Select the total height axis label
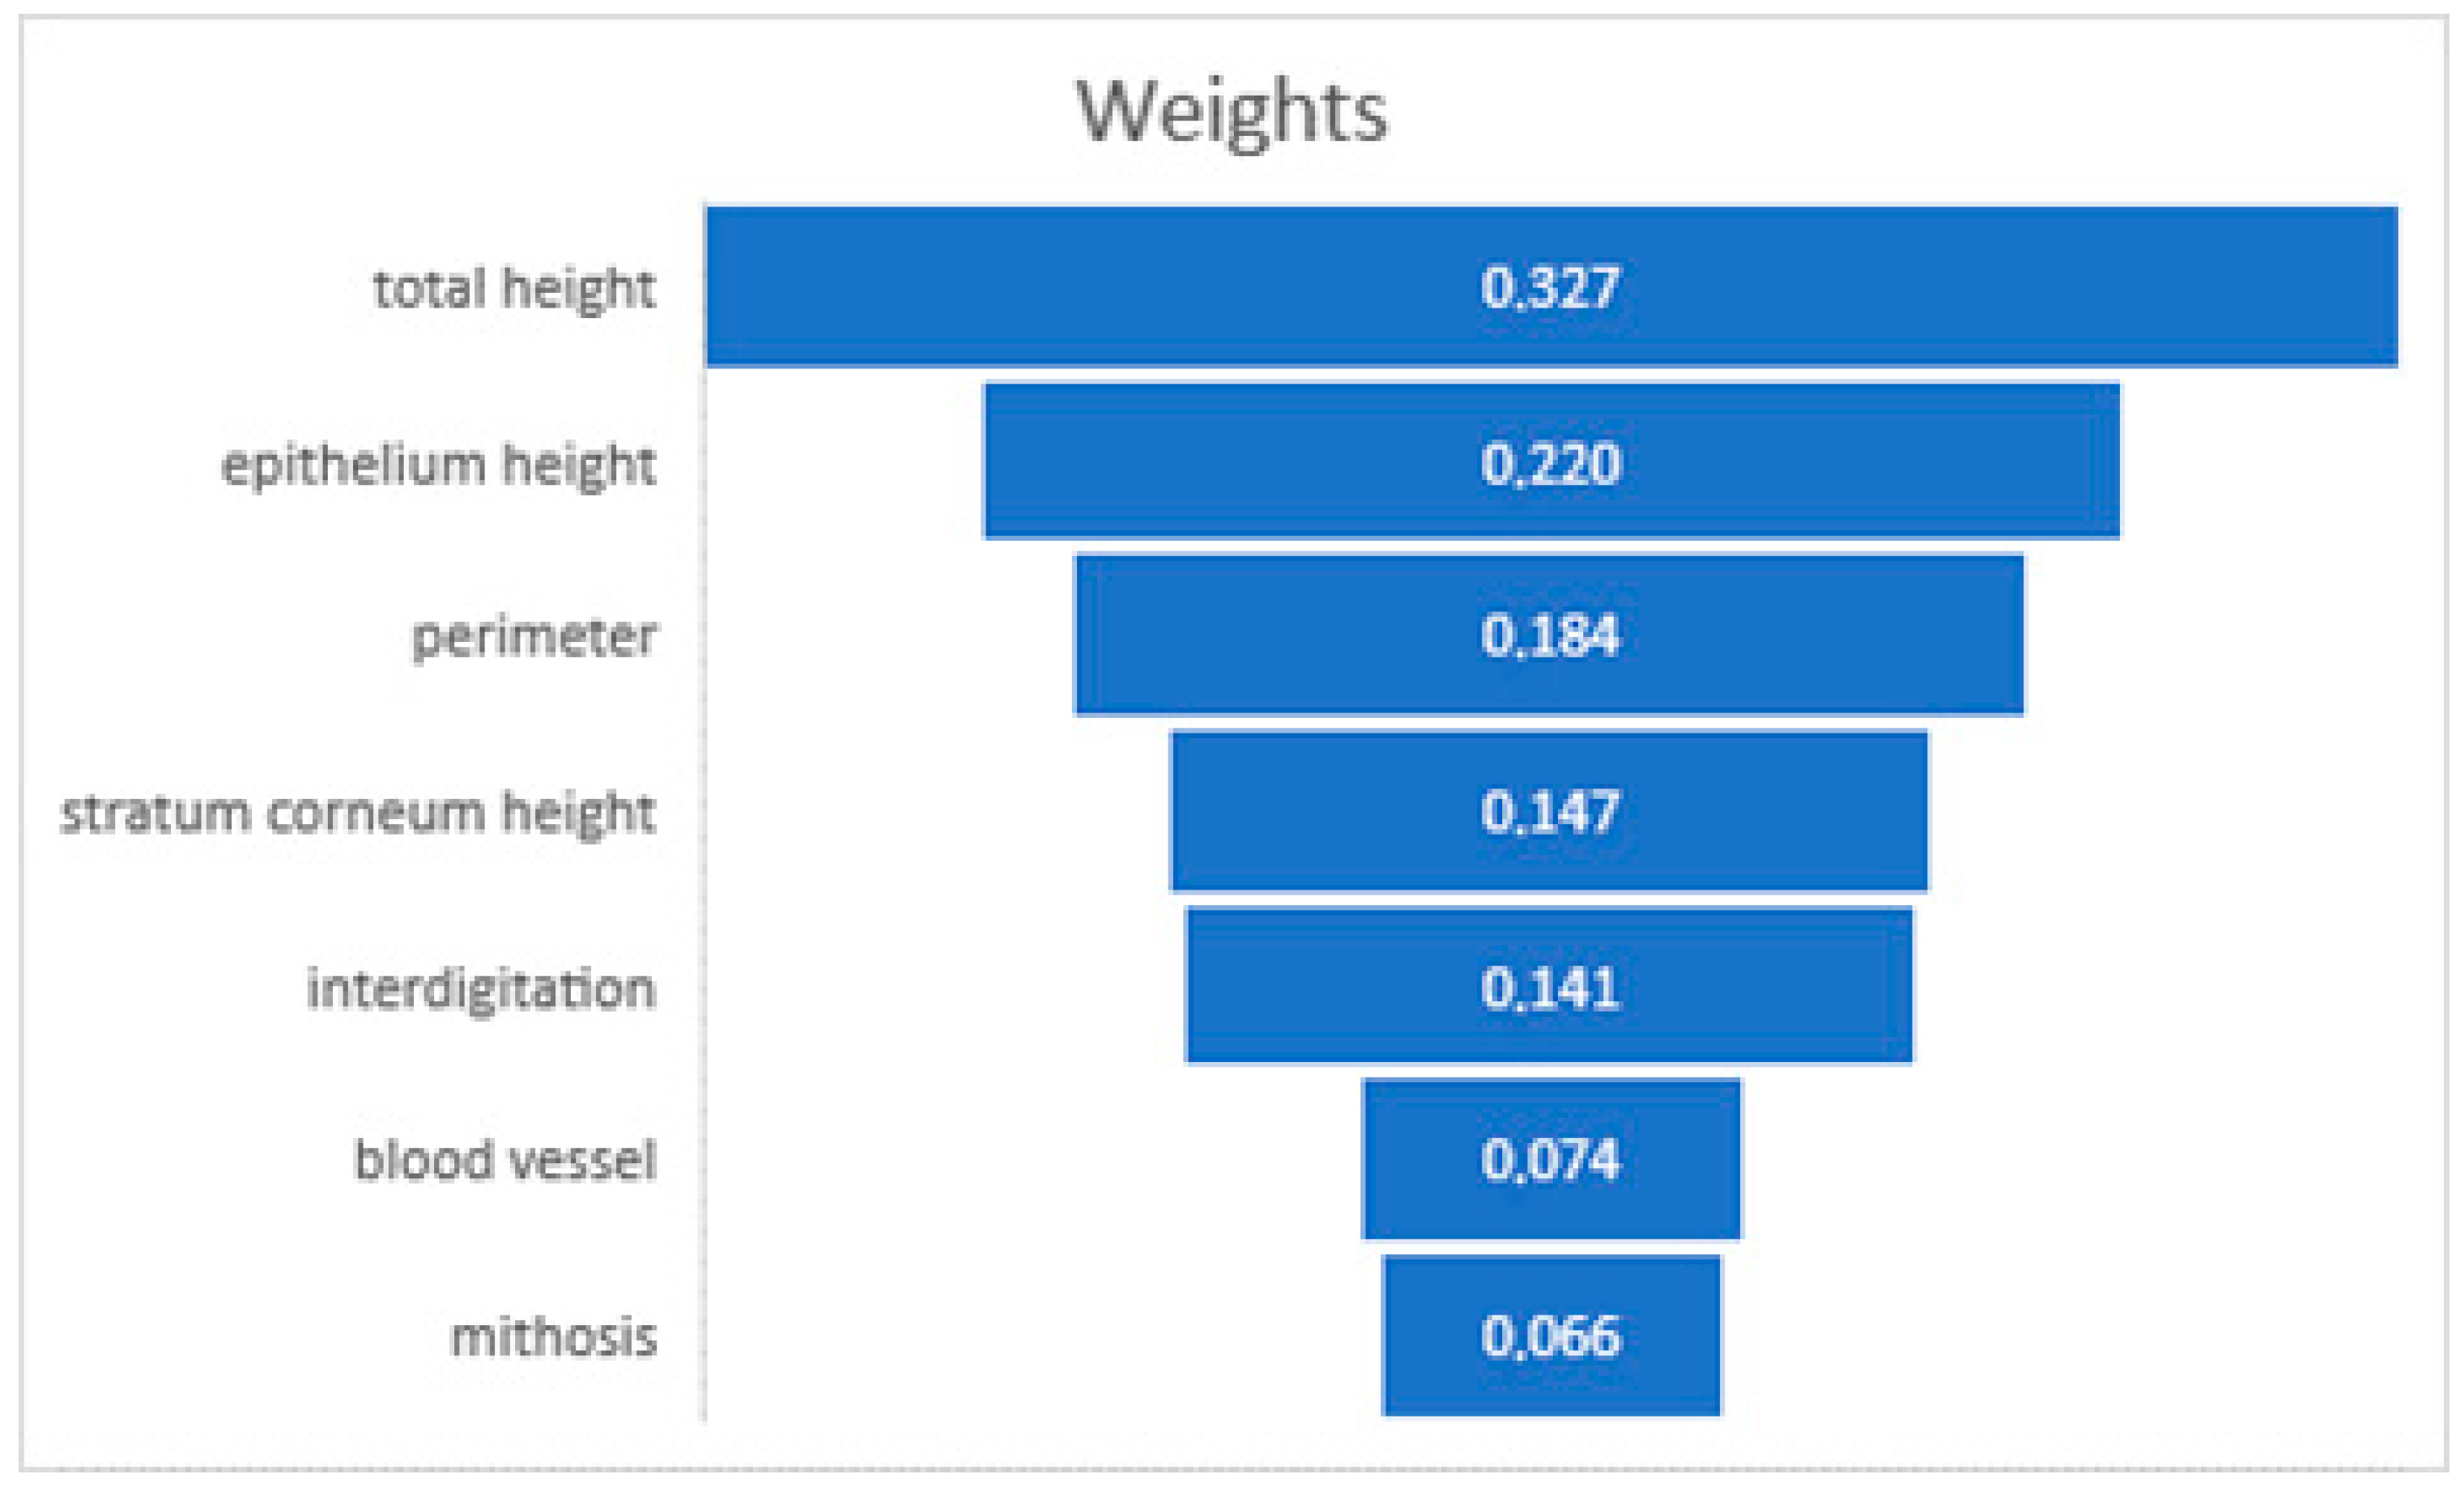 [514, 289]
